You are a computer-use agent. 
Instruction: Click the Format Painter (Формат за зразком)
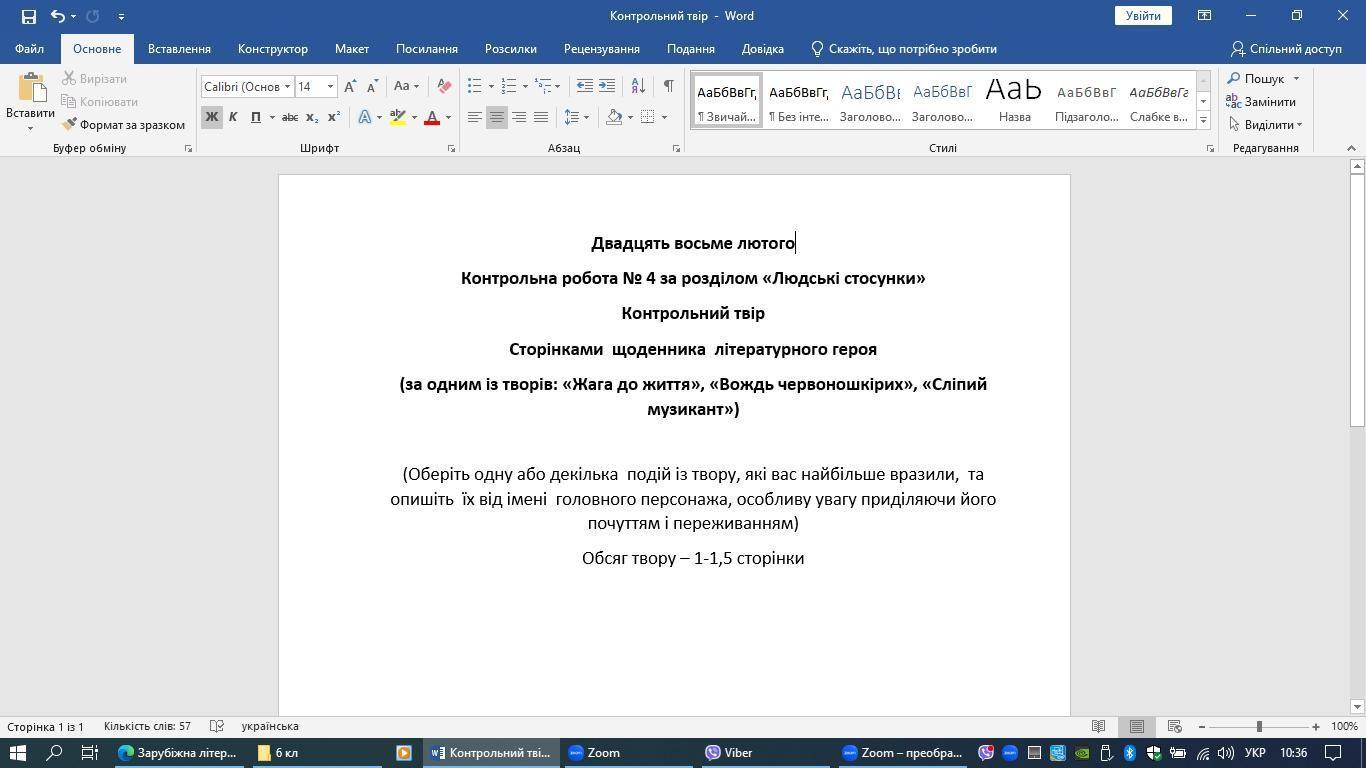pos(124,125)
